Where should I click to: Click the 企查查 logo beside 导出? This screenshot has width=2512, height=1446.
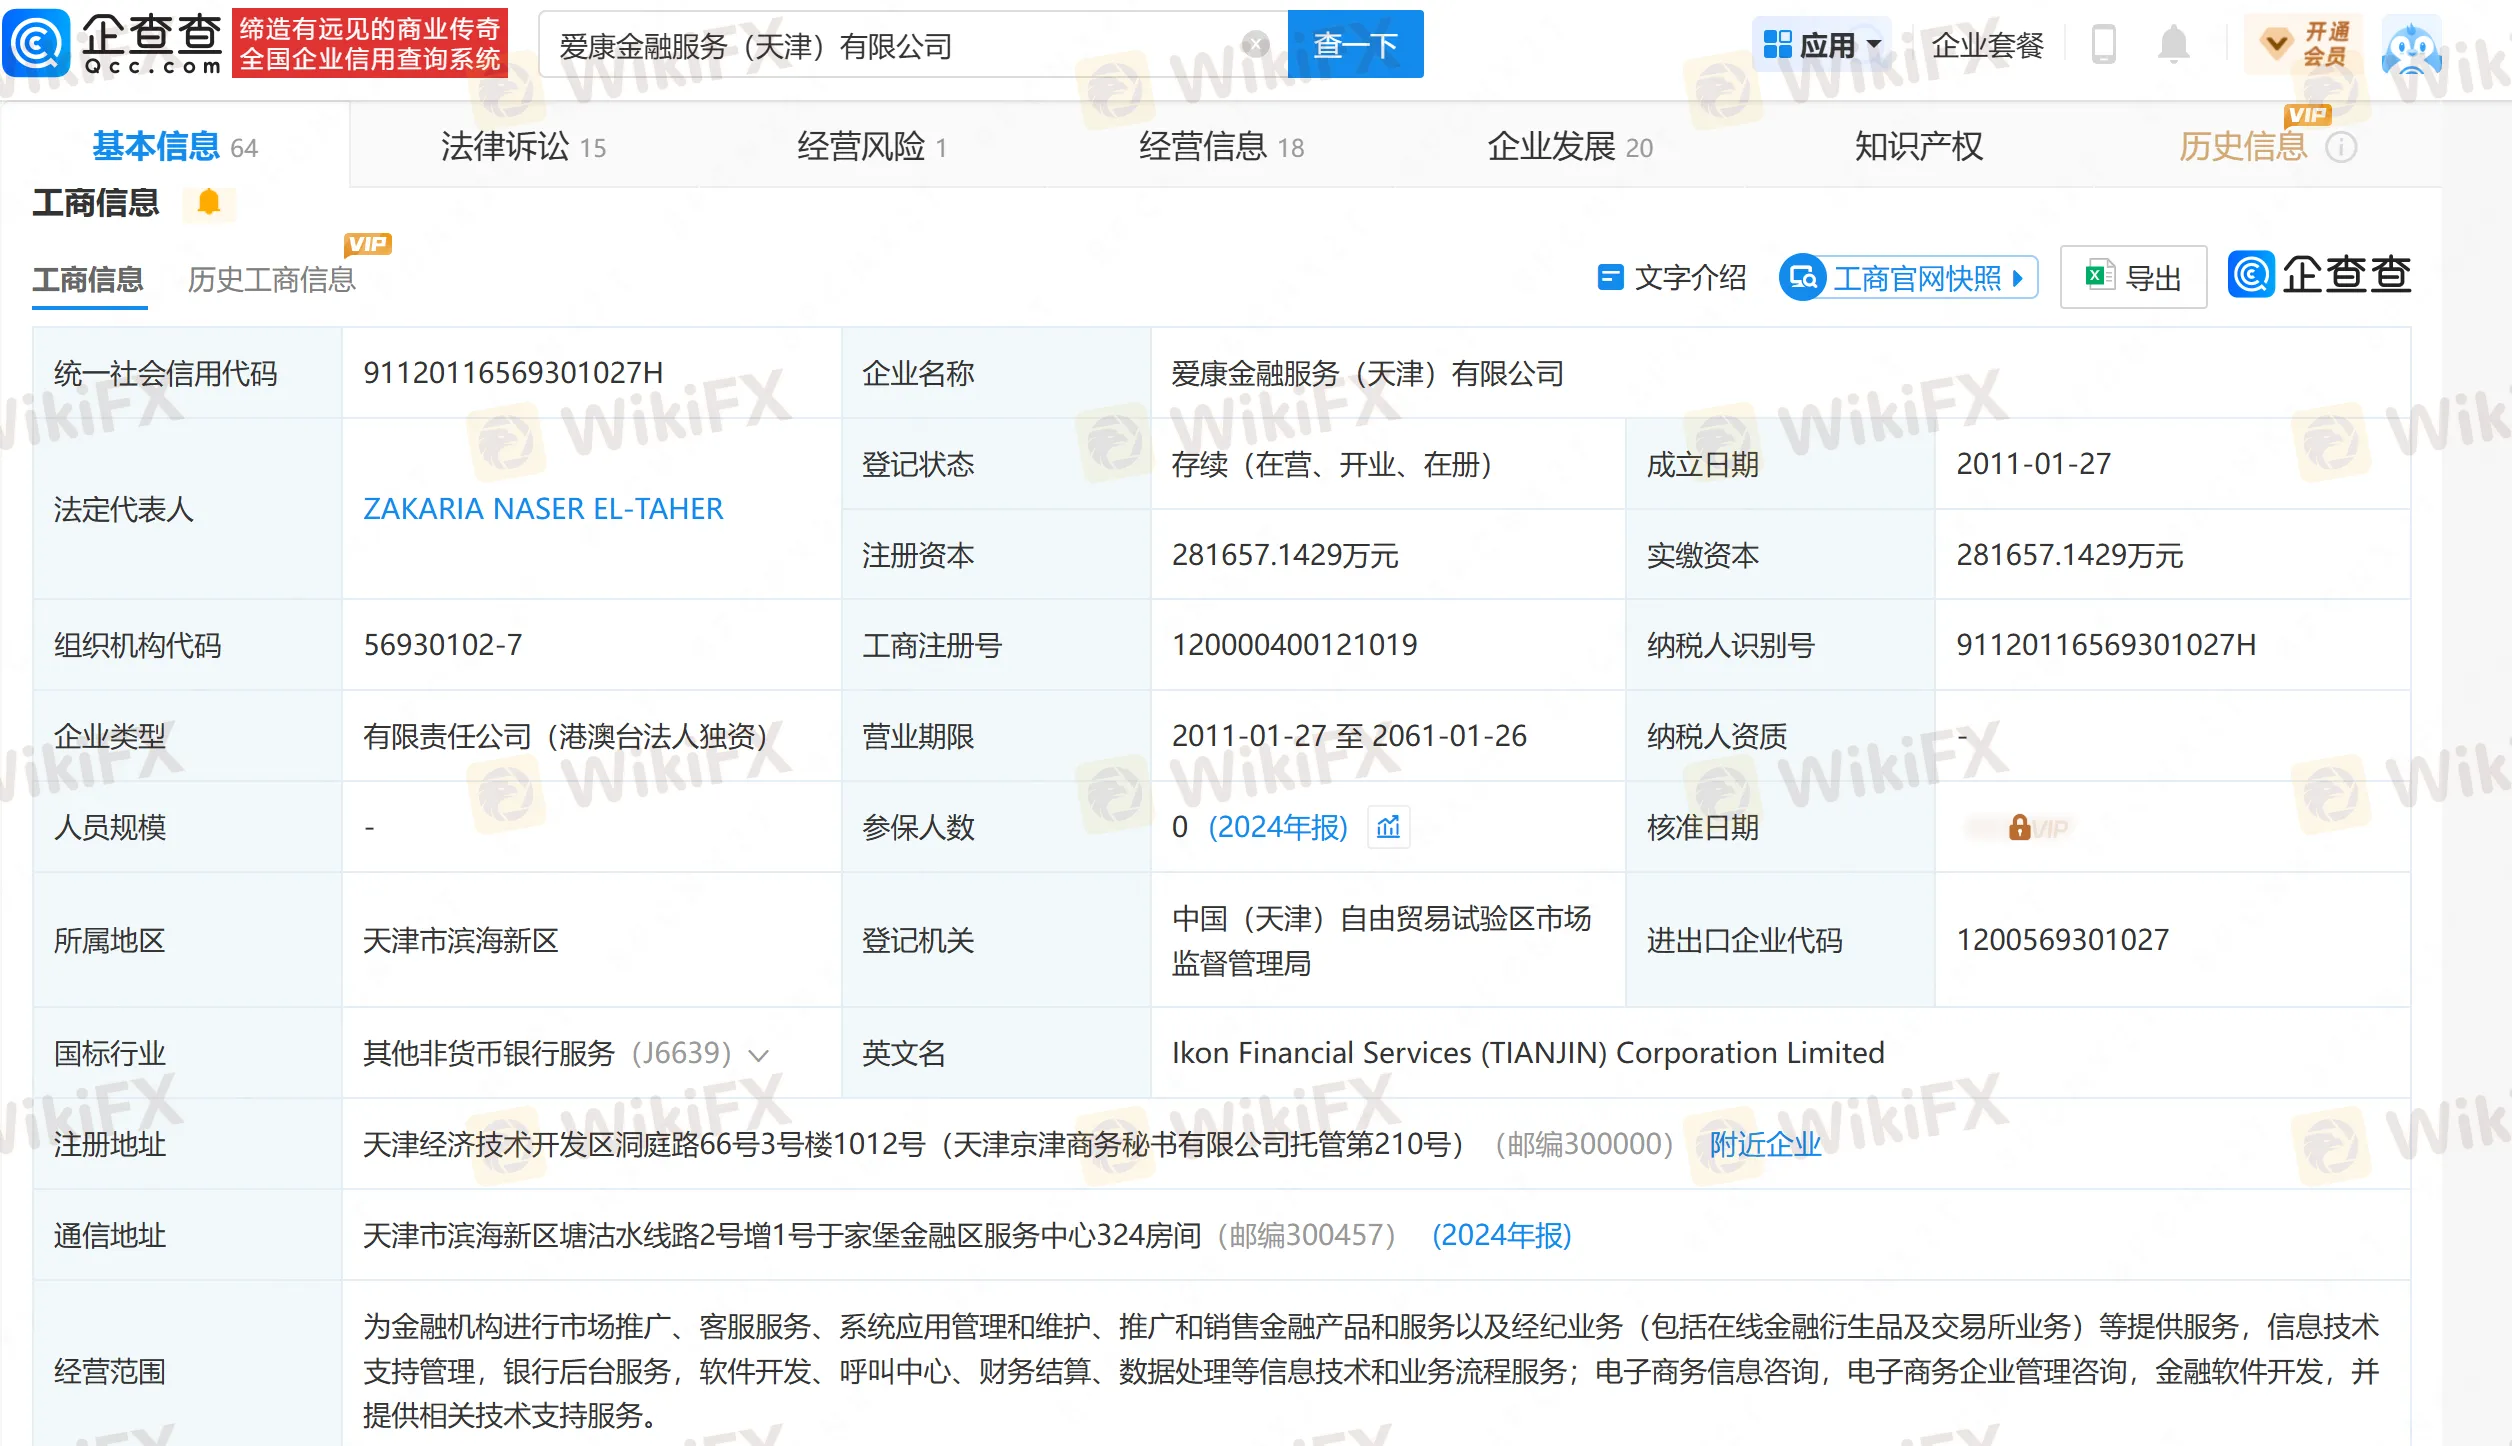pyautogui.click(x=2319, y=275)
